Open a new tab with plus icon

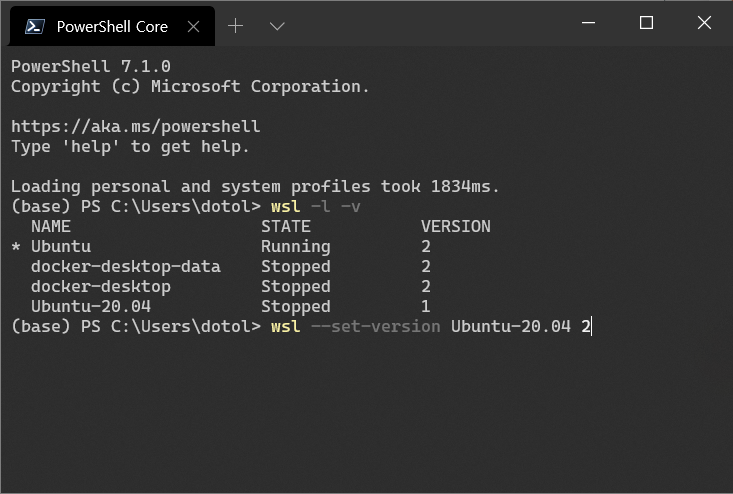[236, 26]
